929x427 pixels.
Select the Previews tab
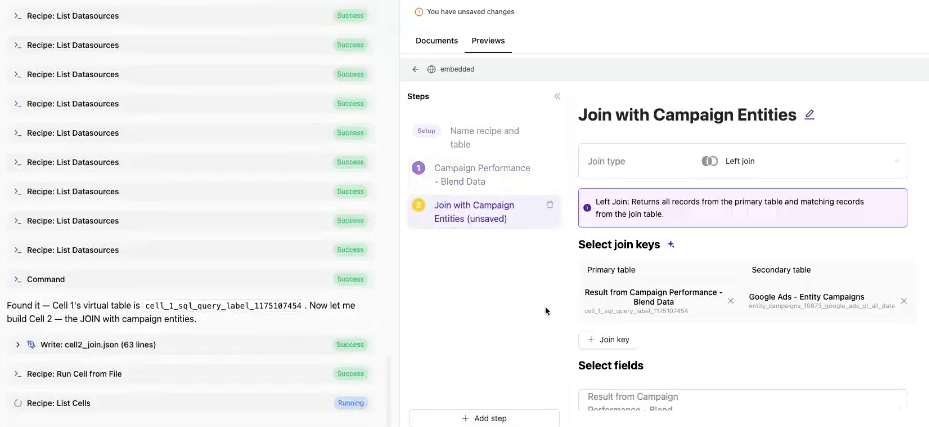(x=488, y=41)
